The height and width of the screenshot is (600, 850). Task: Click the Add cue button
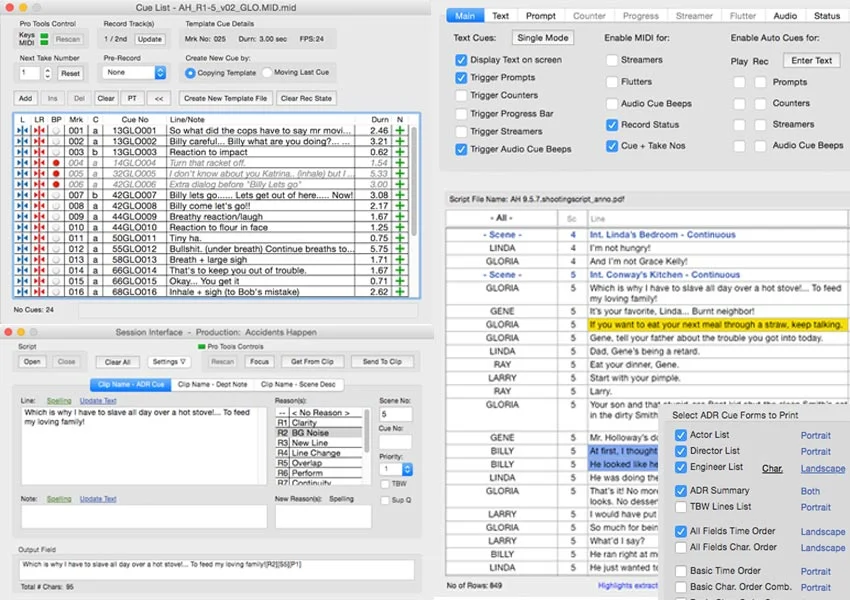click(x=25, y=98)
